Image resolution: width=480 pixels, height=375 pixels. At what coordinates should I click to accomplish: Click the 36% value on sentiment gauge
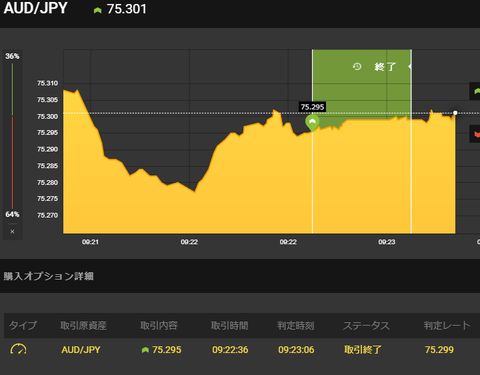[12, 56]
